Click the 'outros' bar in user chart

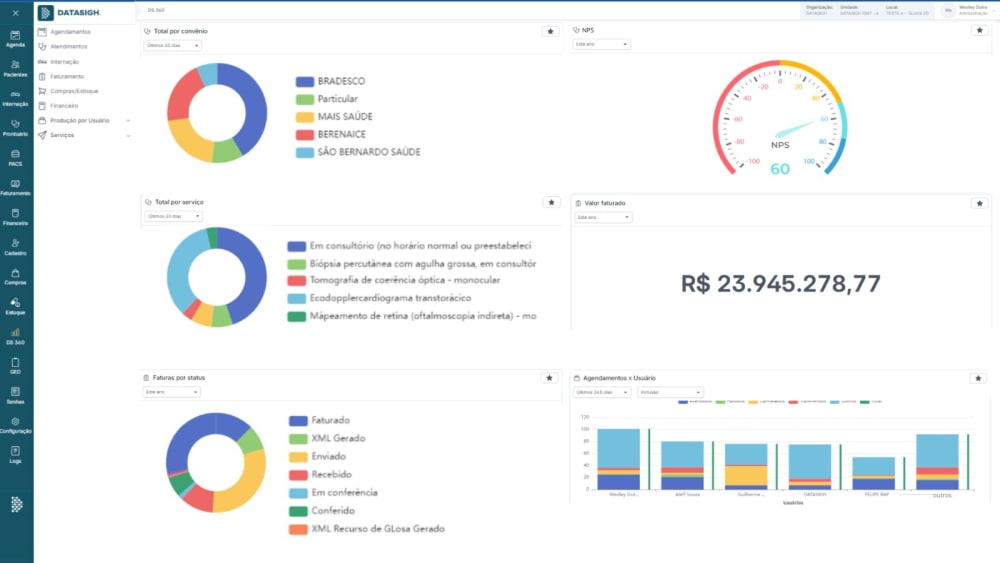937,462
